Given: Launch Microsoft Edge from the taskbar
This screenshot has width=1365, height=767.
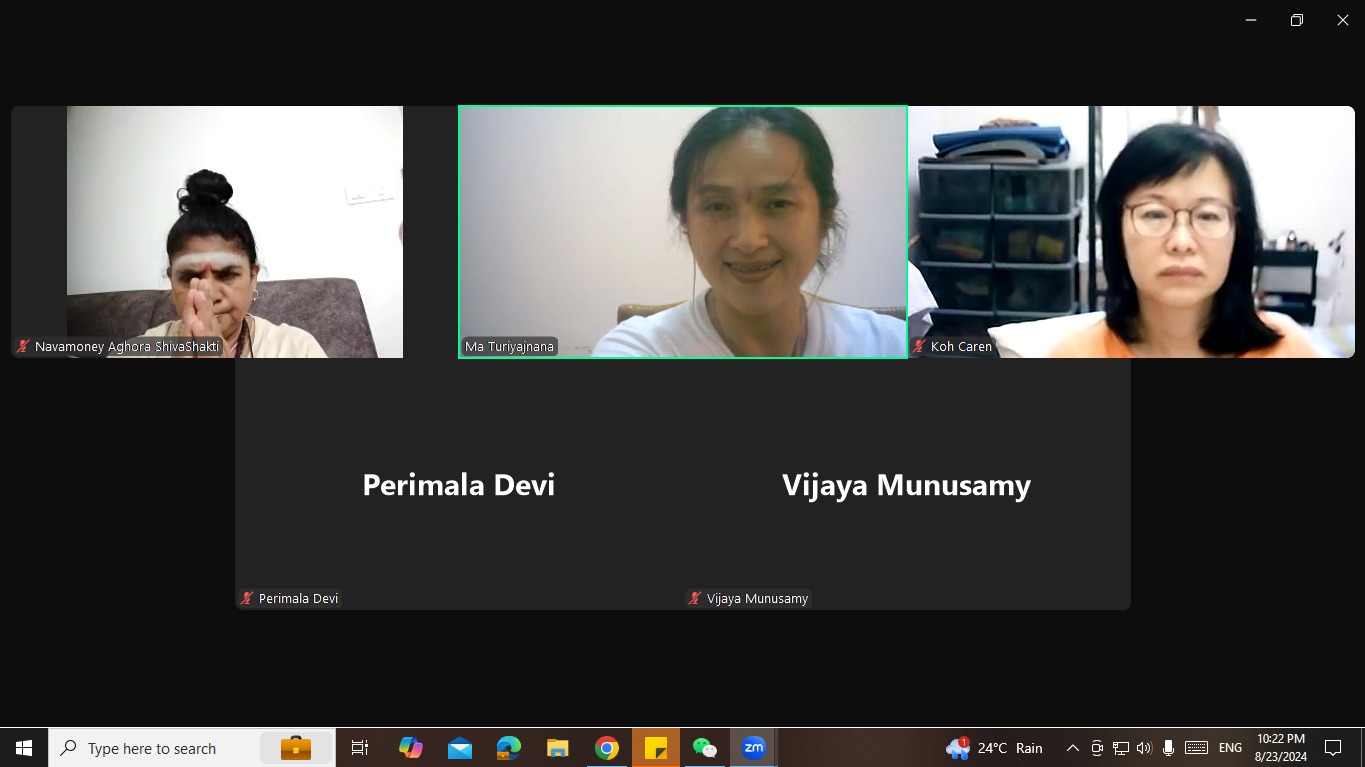Looking at the screenshot, I should [509, 747].
